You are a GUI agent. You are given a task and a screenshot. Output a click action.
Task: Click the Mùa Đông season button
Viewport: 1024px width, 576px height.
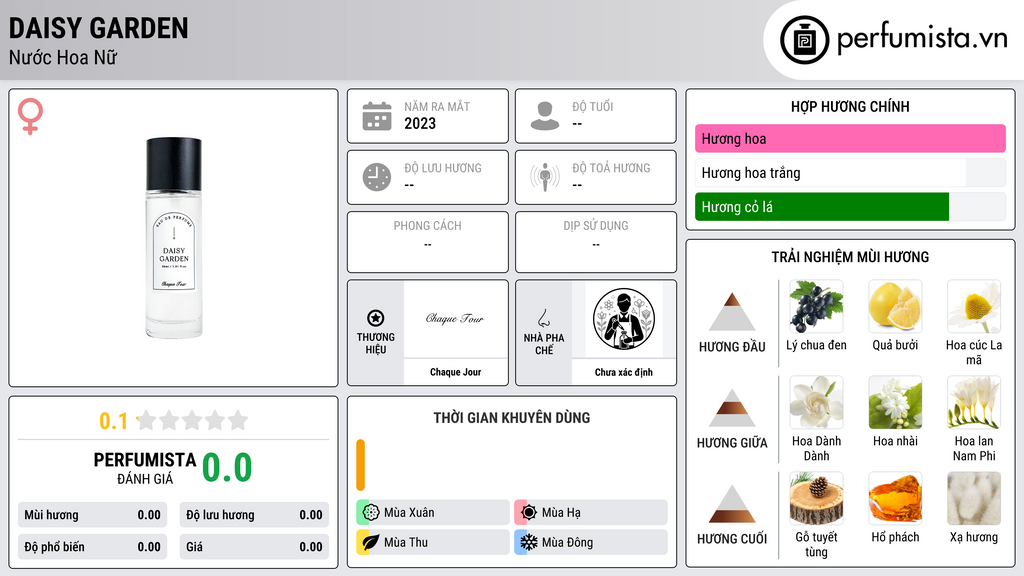[590, 542]
